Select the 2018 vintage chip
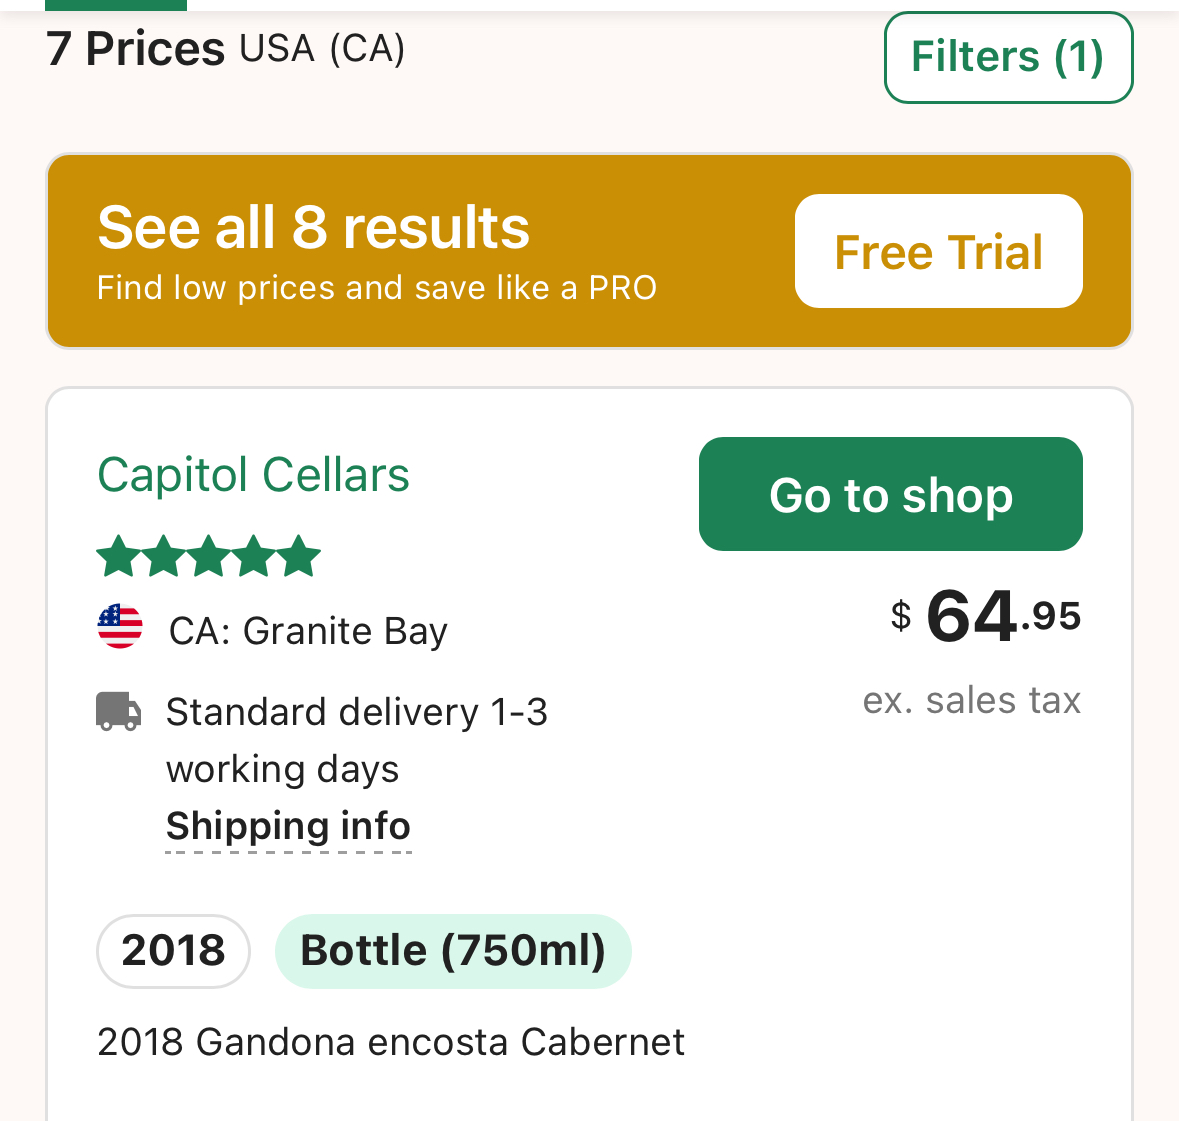 coord(173,950)
